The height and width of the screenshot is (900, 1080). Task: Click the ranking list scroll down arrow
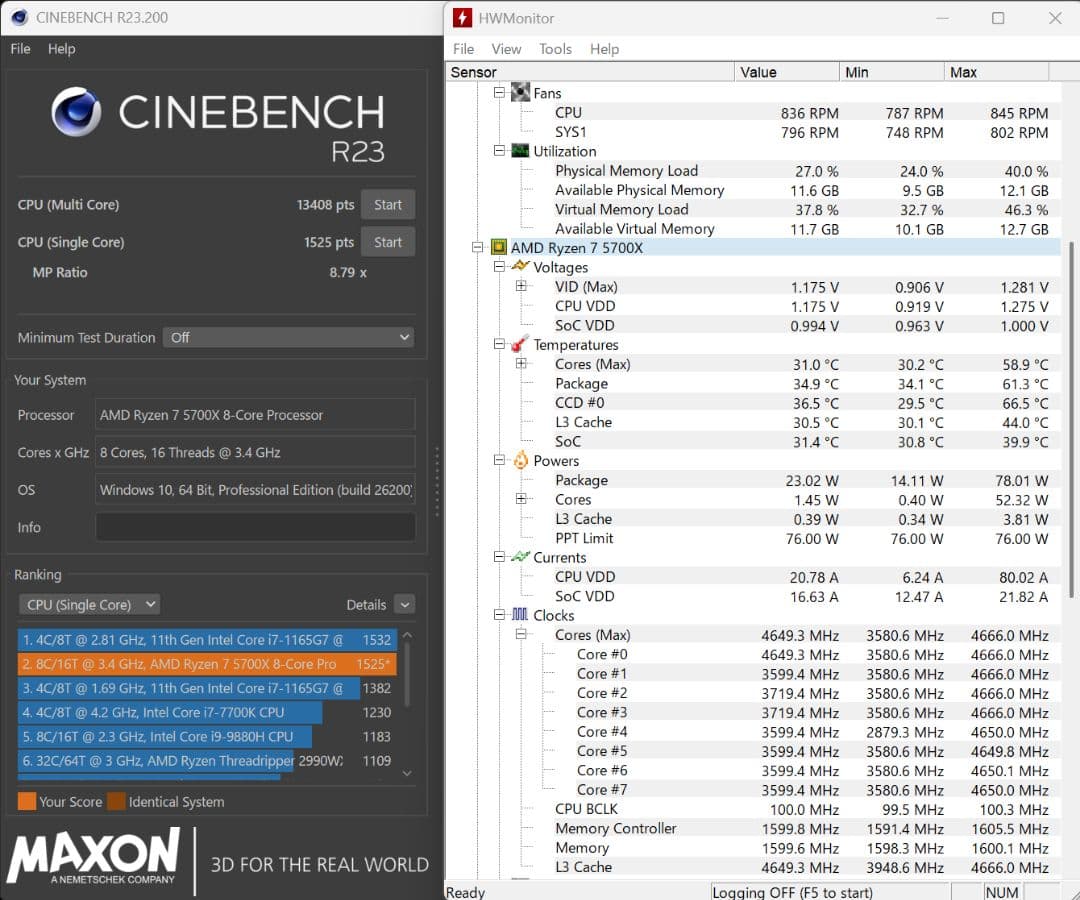tap(407, 773)
